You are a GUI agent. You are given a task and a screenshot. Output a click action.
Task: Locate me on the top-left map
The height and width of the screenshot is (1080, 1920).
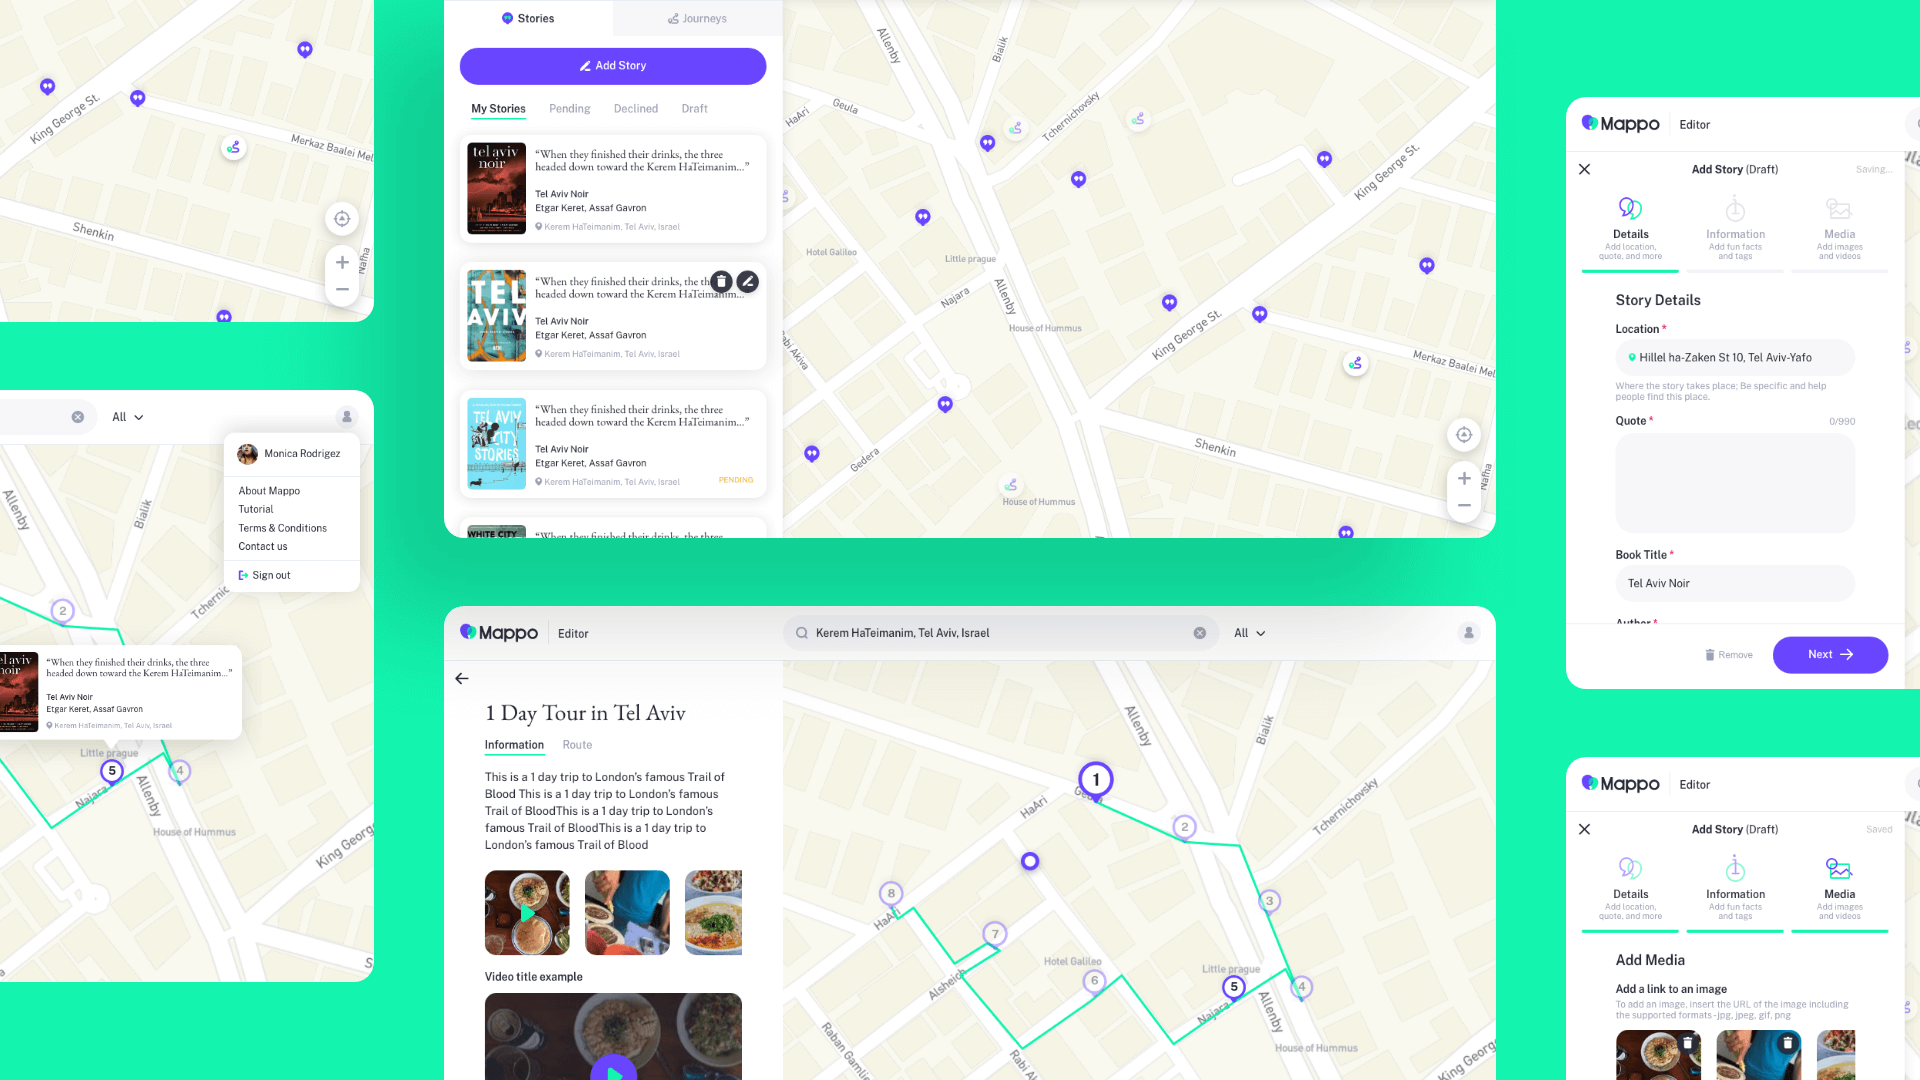point(342,219)
